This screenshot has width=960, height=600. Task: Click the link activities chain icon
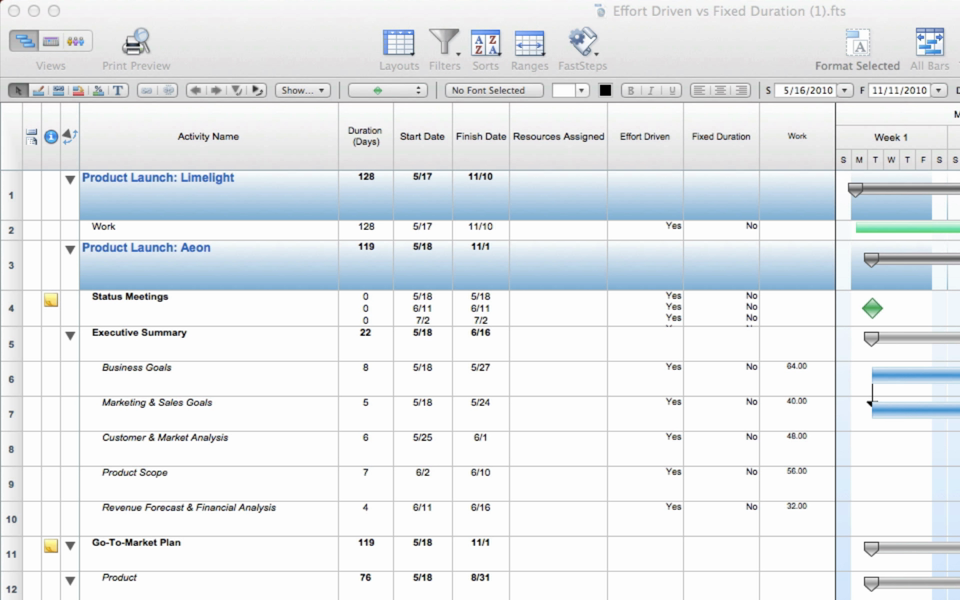(147, 91)
